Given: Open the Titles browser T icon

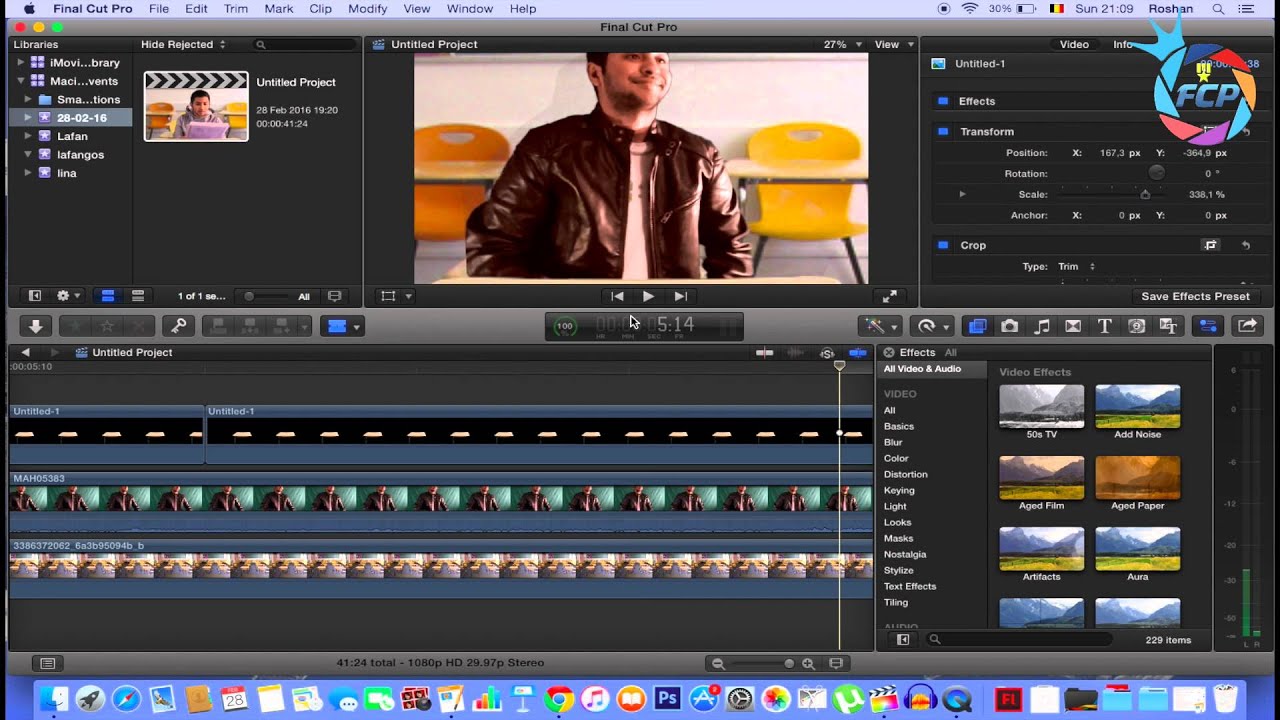Looking at the screenshot, I should [1105, 326].
